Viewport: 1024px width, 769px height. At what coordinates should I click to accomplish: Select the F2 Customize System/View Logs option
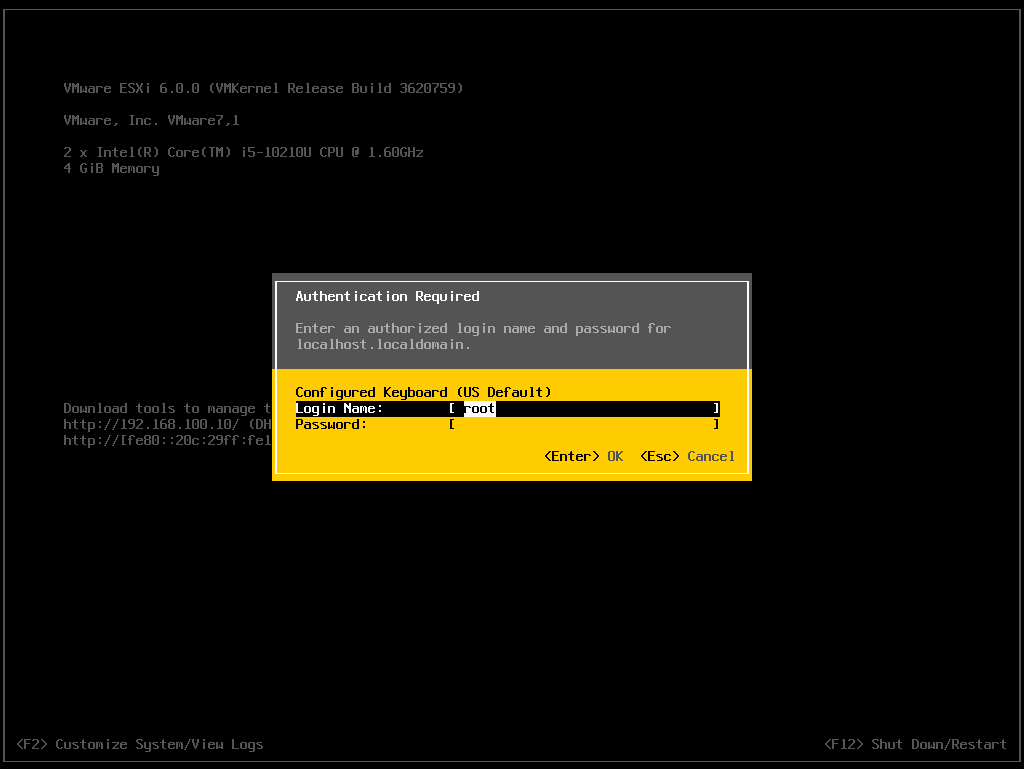[140, 744]
